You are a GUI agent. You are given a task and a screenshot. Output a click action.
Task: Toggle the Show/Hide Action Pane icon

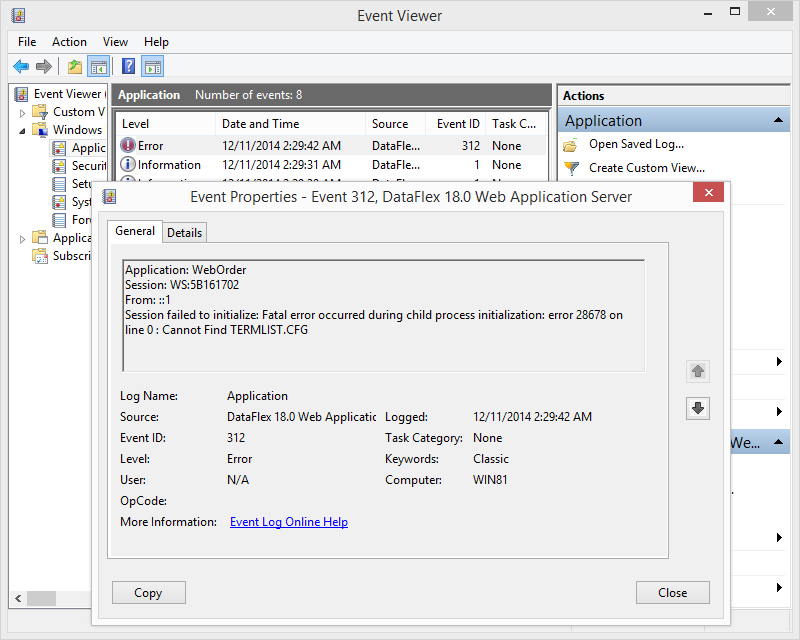pos(153,66)
